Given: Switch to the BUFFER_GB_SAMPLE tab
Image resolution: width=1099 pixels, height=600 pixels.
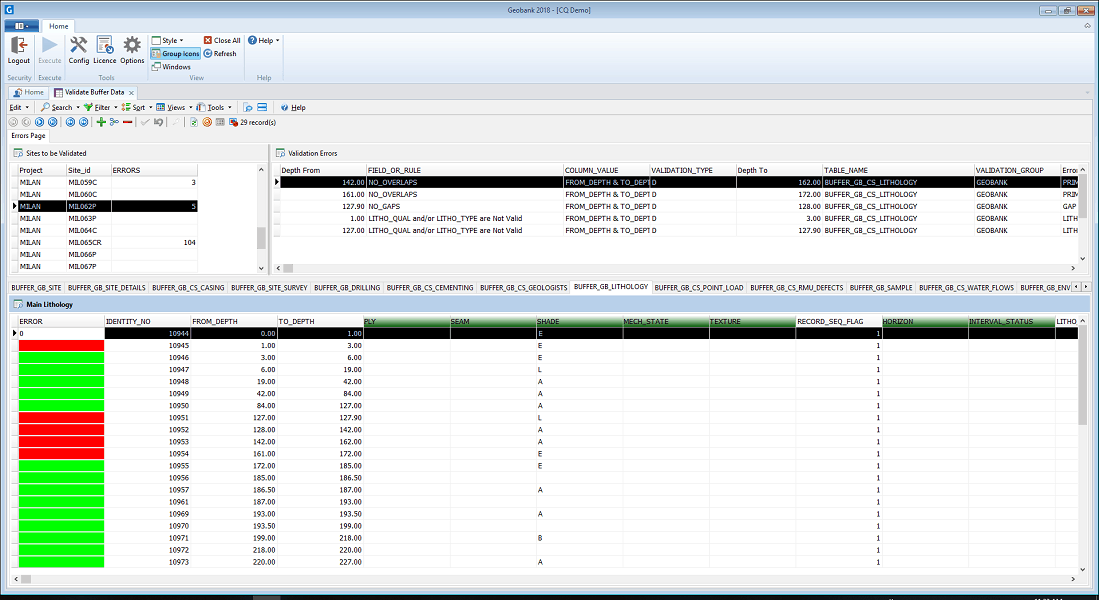Looking at the screenshot, I should 880,287.
